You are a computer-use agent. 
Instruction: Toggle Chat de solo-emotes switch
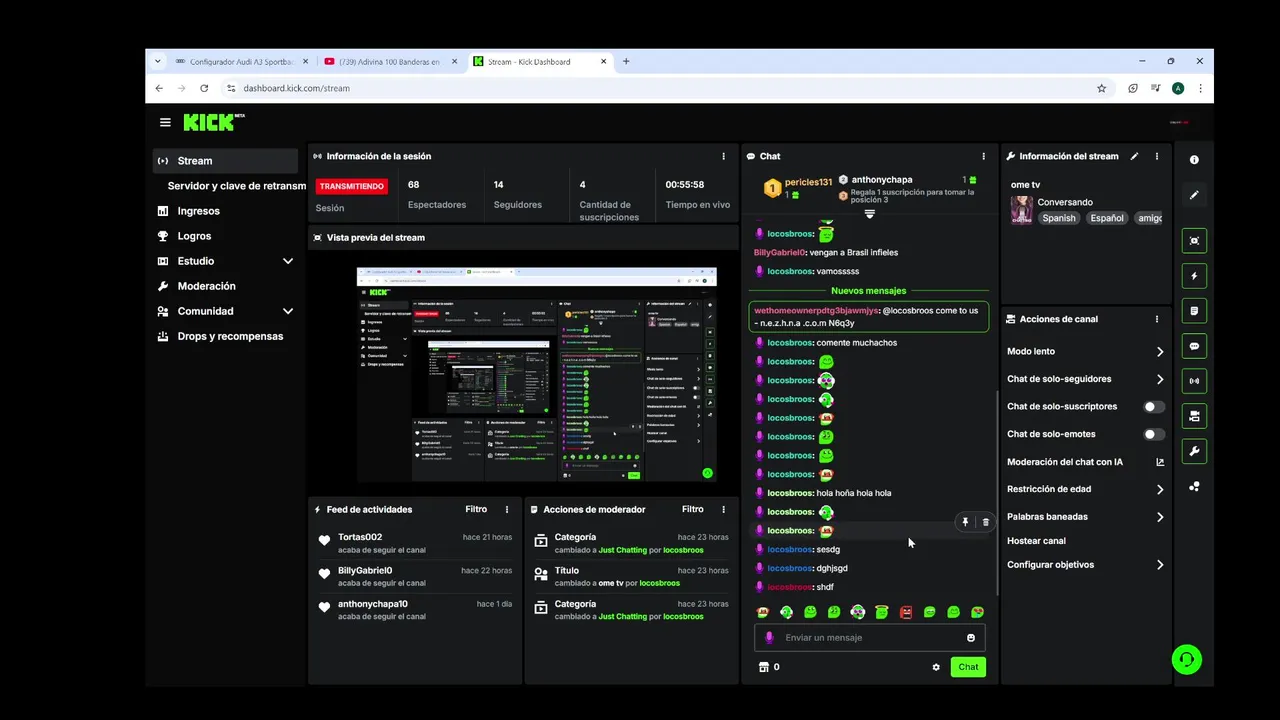(x=1154, y=434)
